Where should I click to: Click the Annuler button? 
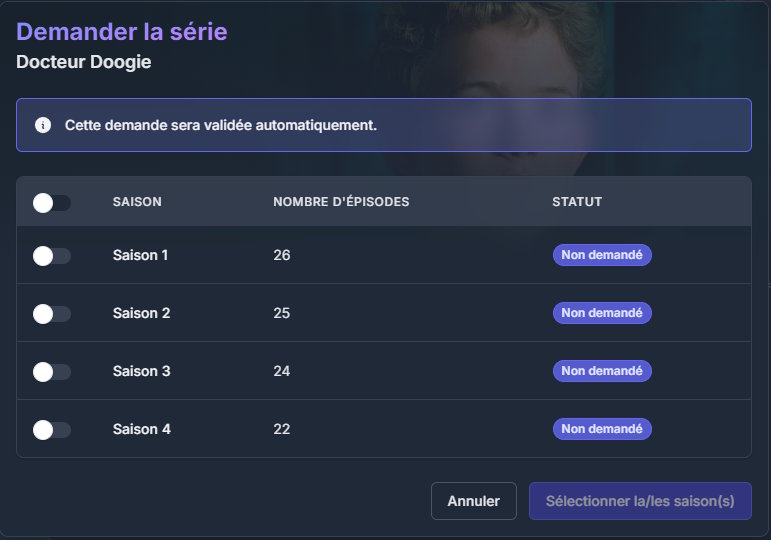(x=473, y=501)
